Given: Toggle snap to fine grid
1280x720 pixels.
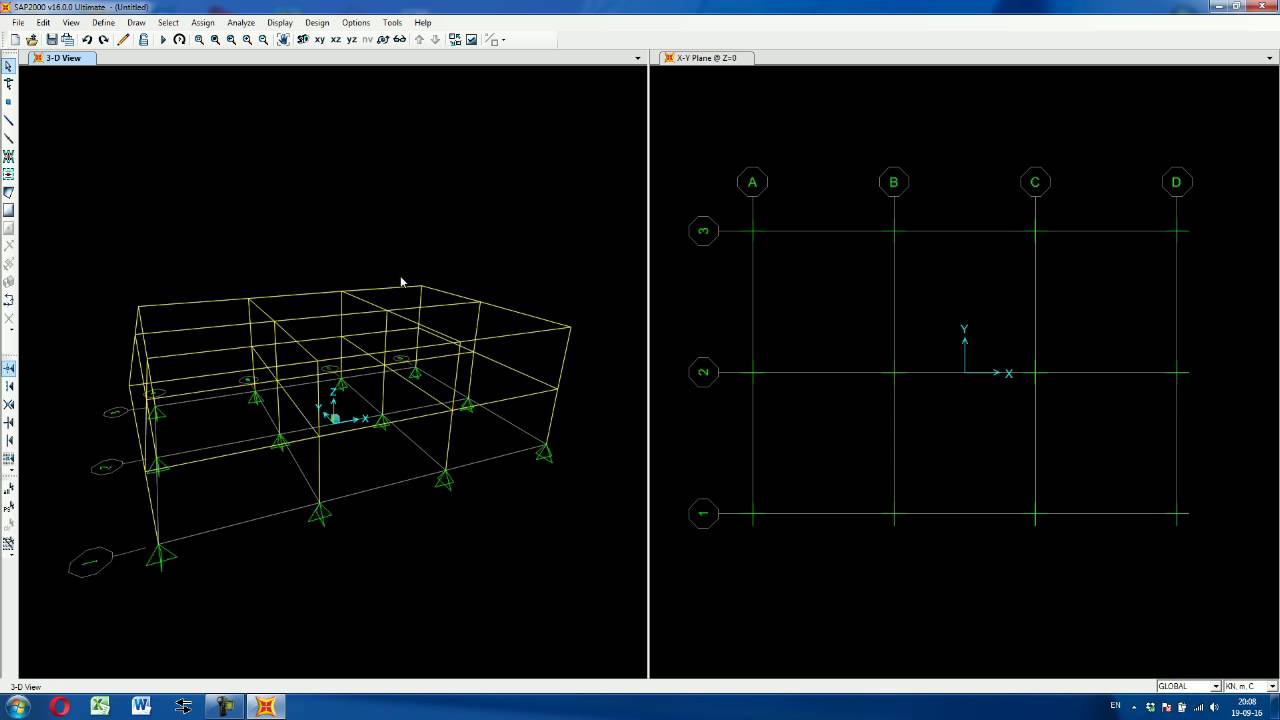Looking at the screenshot, I should (9, 458).
